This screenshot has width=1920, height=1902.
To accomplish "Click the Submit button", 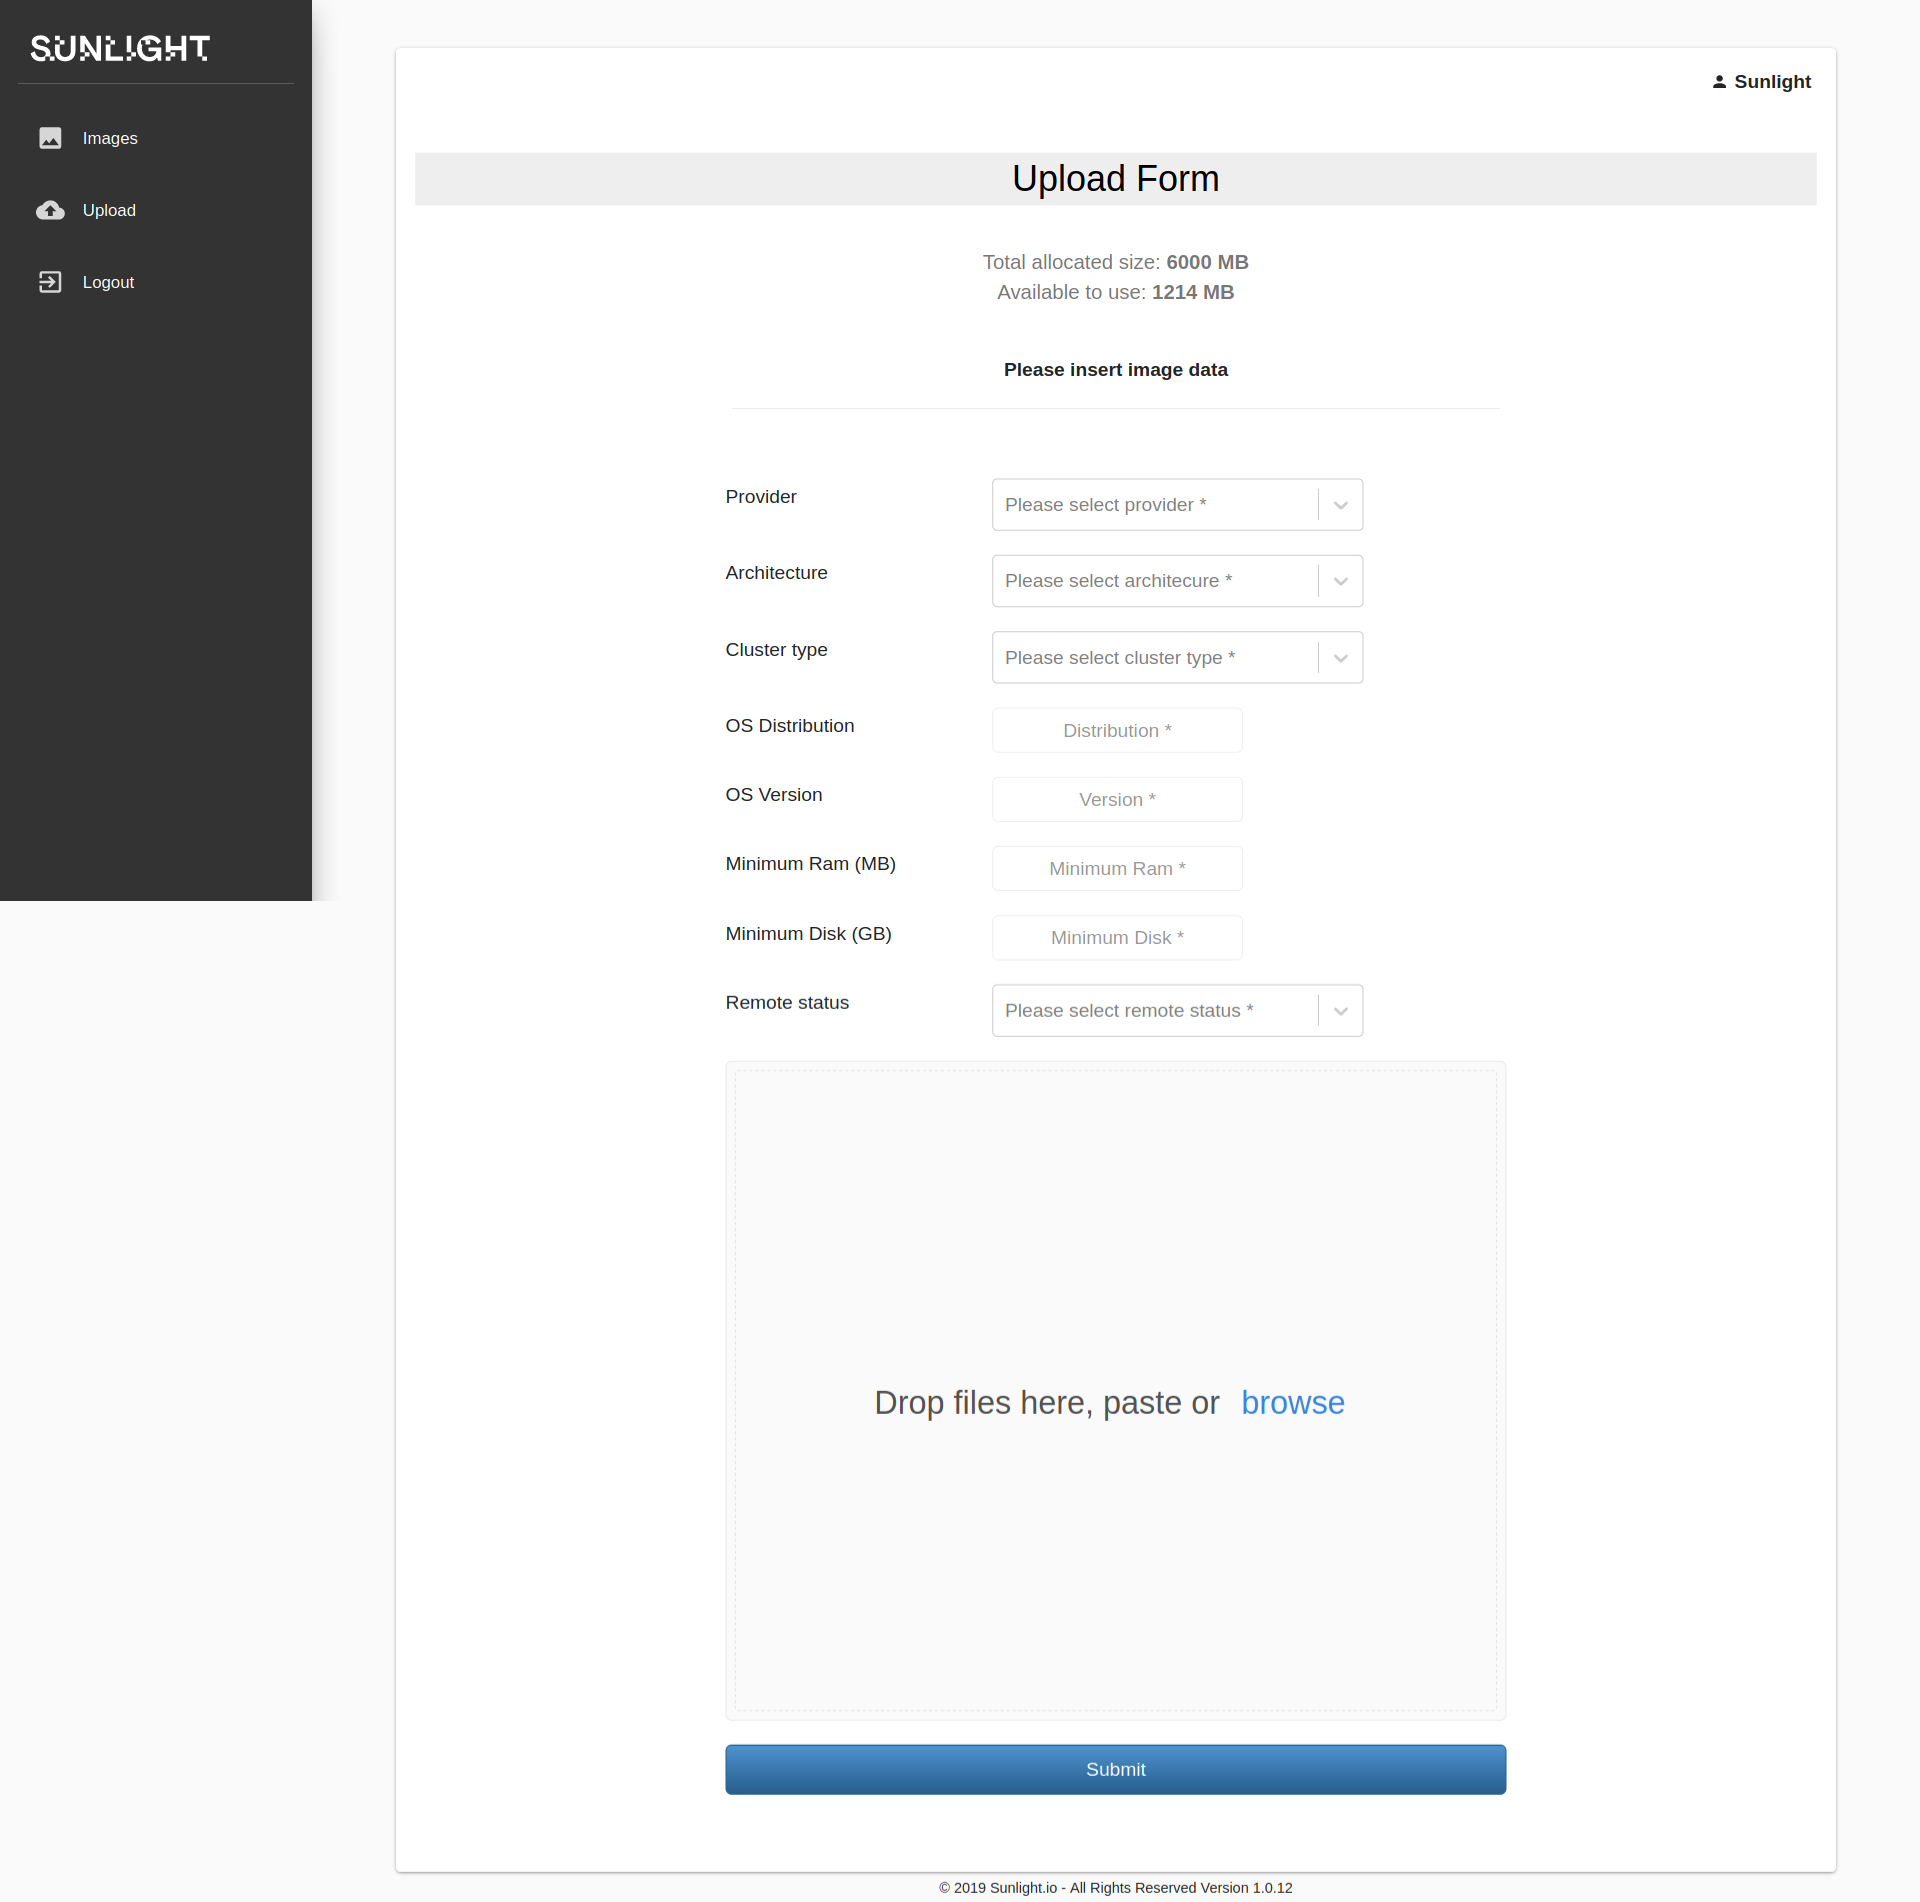I will click(1115, 1768).
